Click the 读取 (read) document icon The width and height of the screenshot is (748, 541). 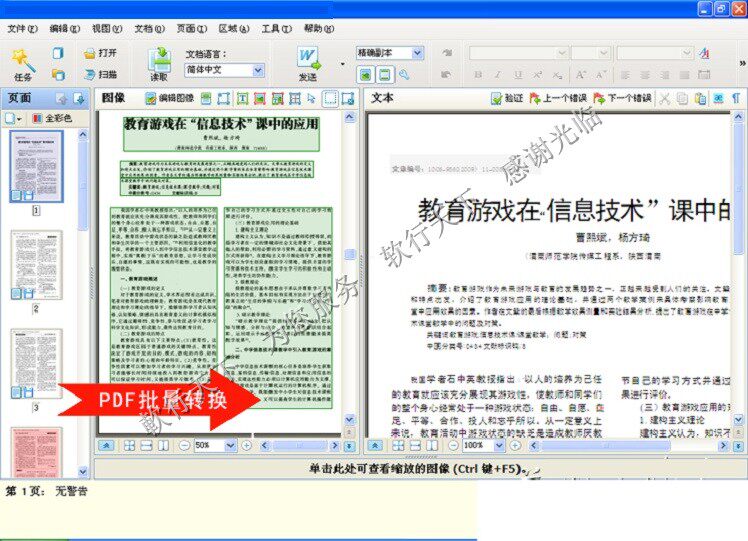159,64
